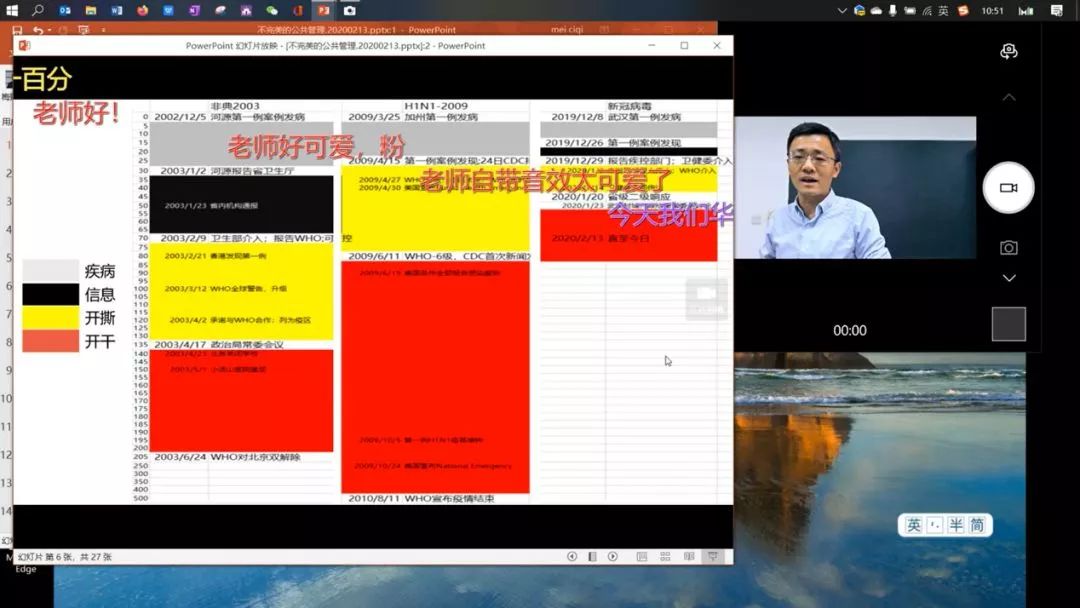This screenshot has height=608, width=1080.
Task: Expand the panel using the upward chevron
Action: pyautogui.click(x=1007, y=96)
